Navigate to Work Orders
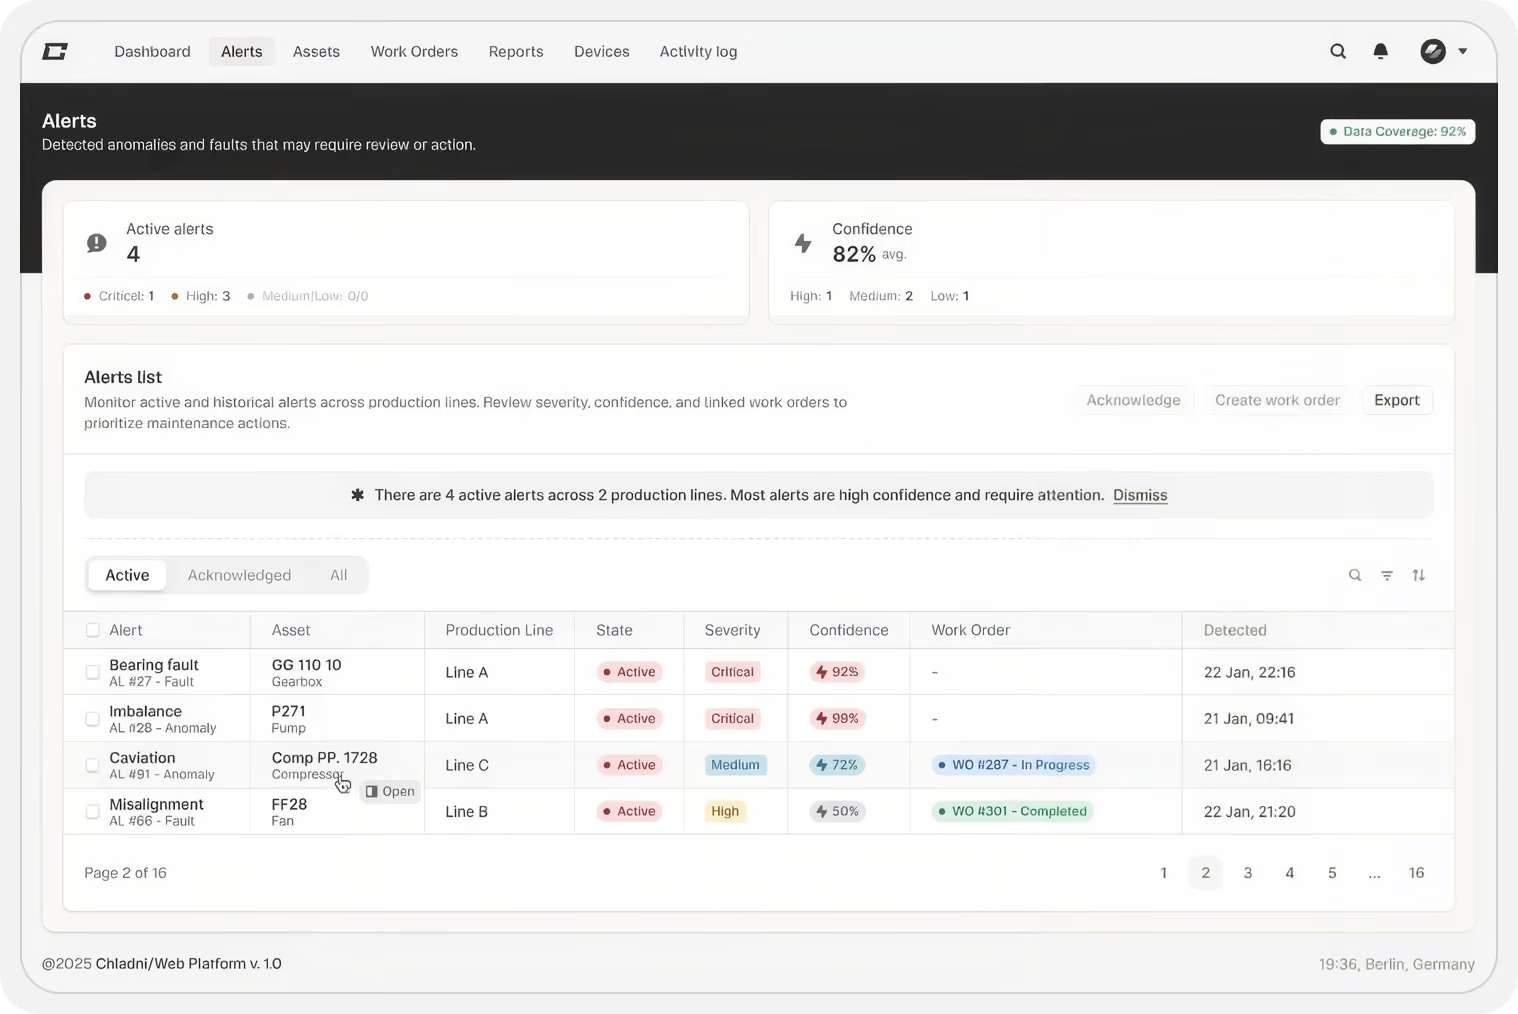 point(414,51)
